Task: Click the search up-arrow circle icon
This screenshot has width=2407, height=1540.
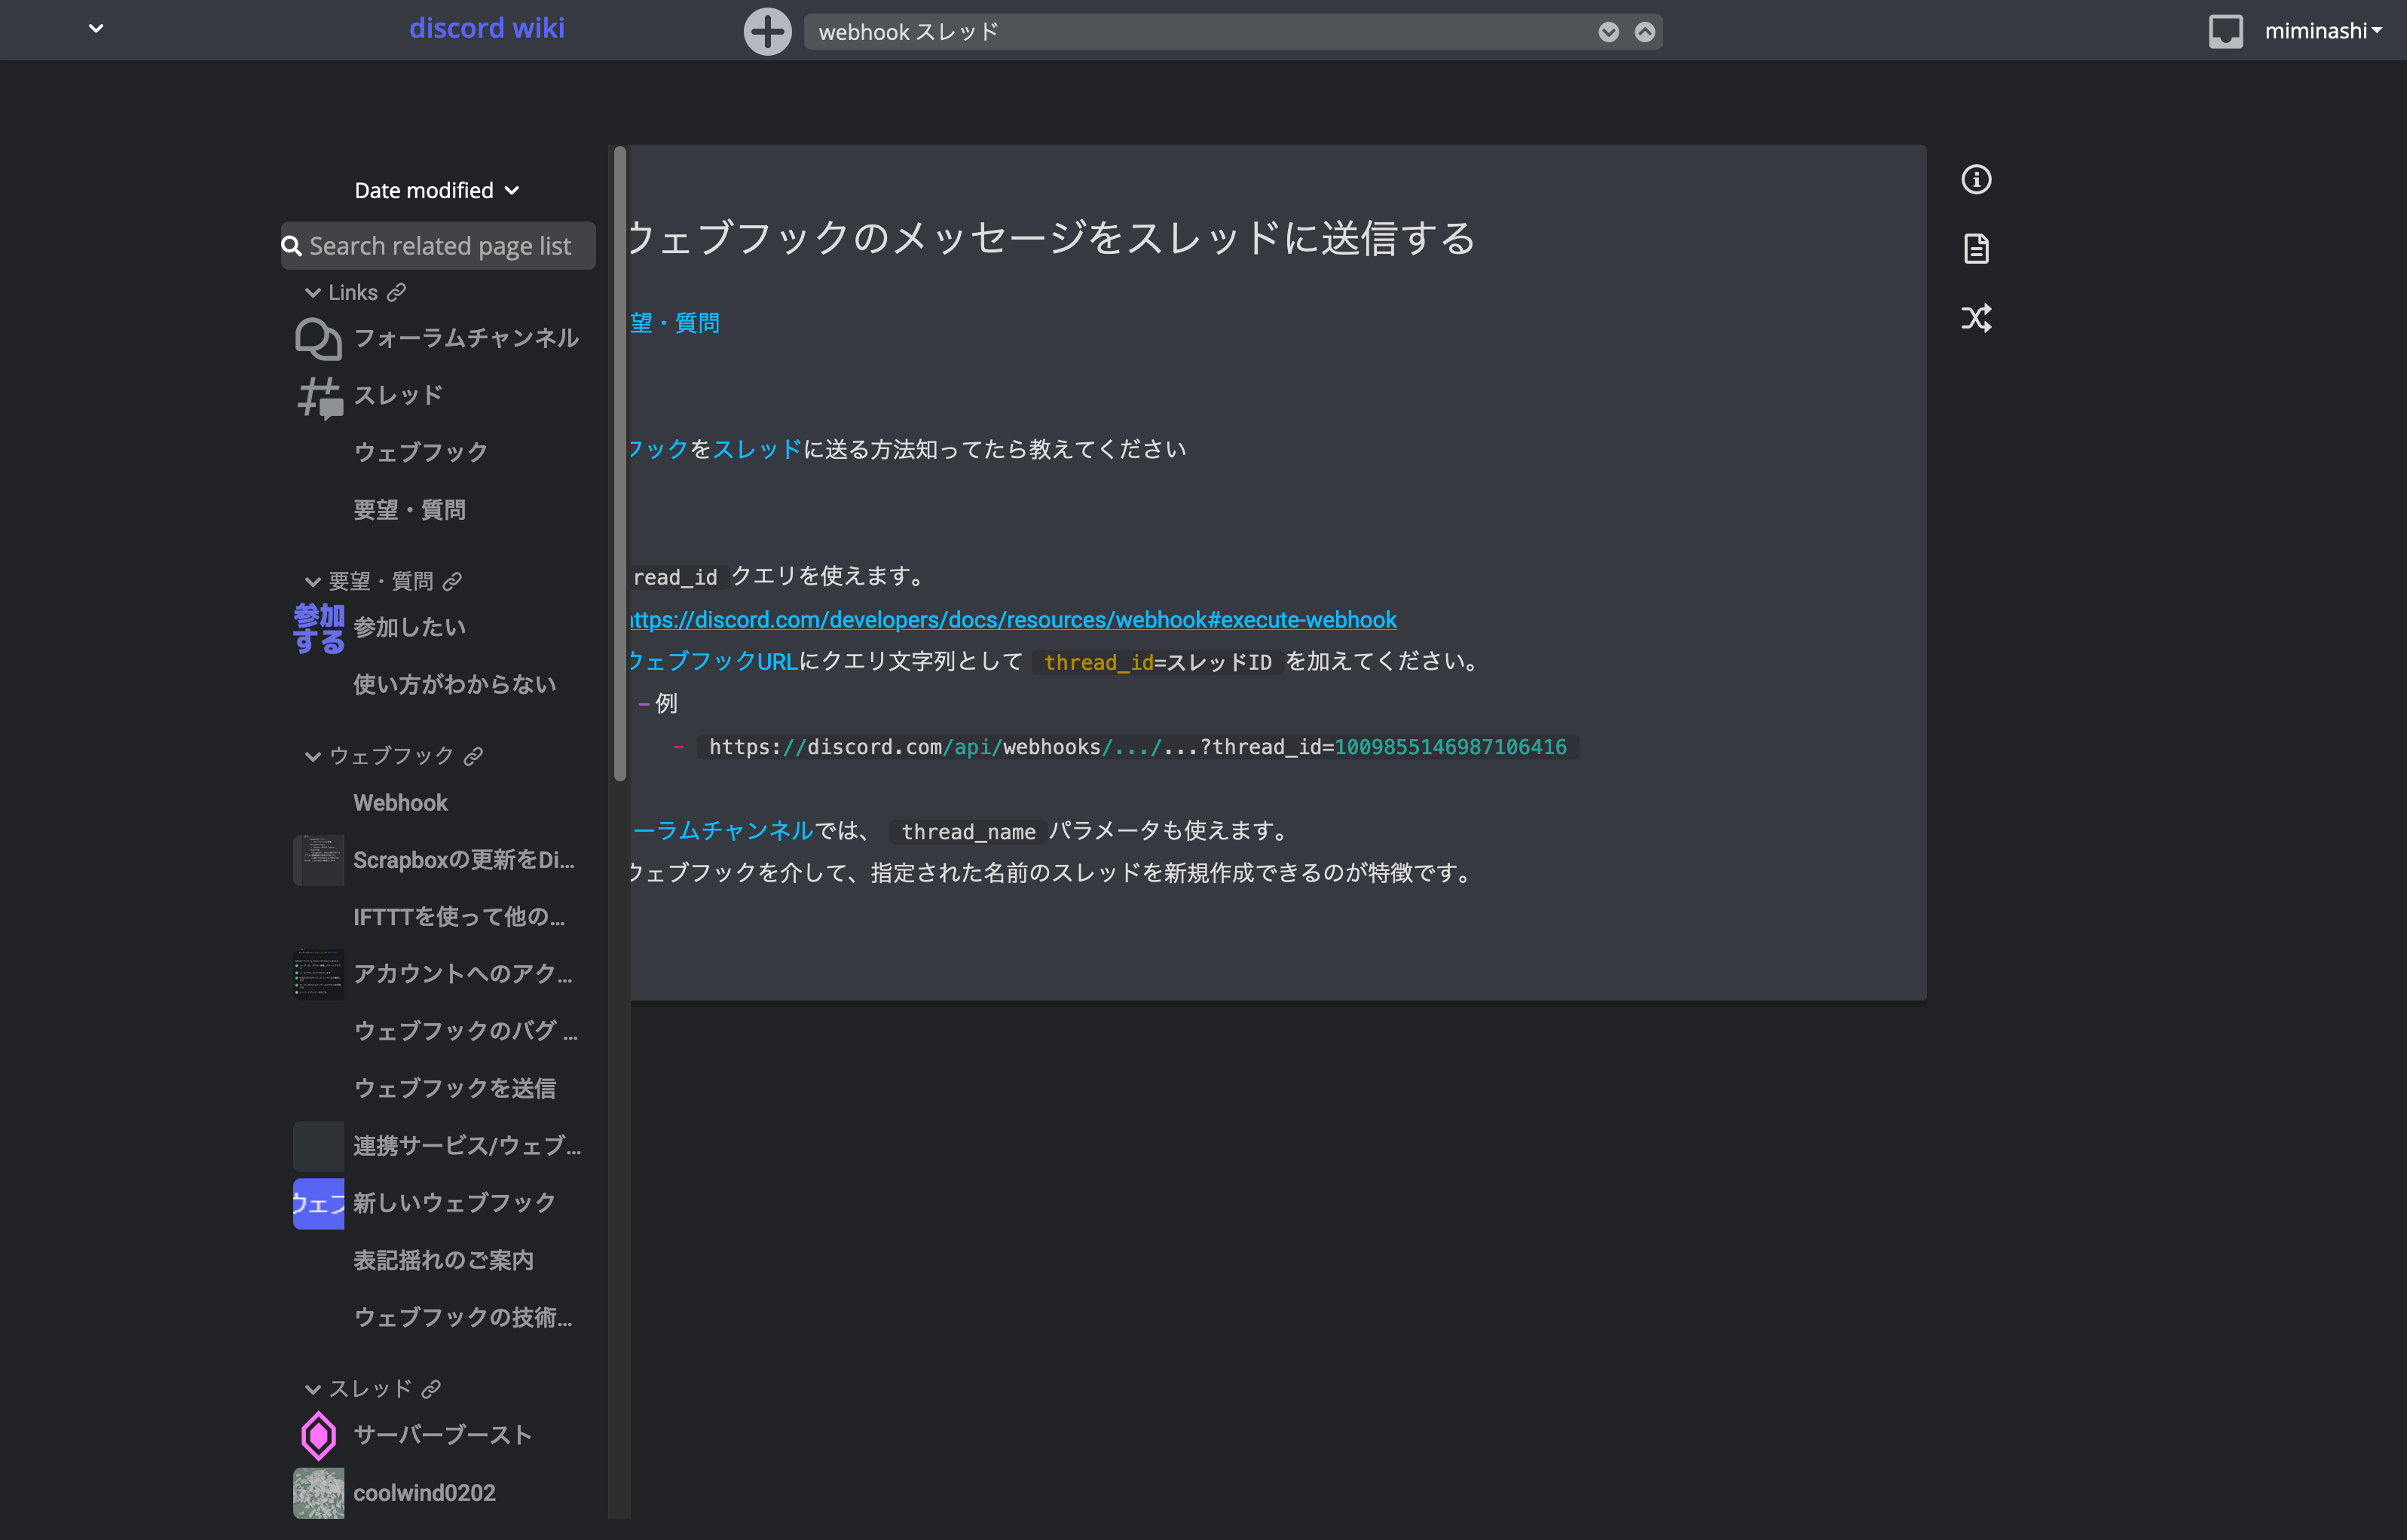Action: click(x=1644, y=32)
